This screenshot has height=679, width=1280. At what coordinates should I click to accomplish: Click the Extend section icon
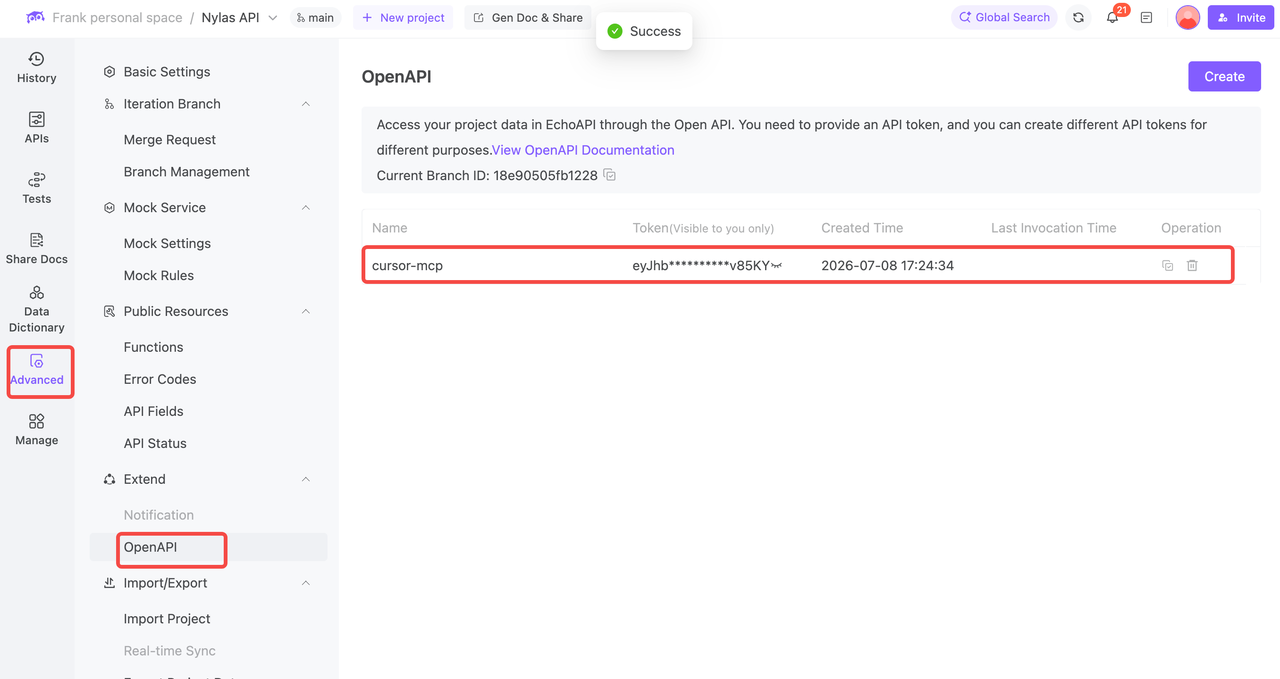click(109, 480)
